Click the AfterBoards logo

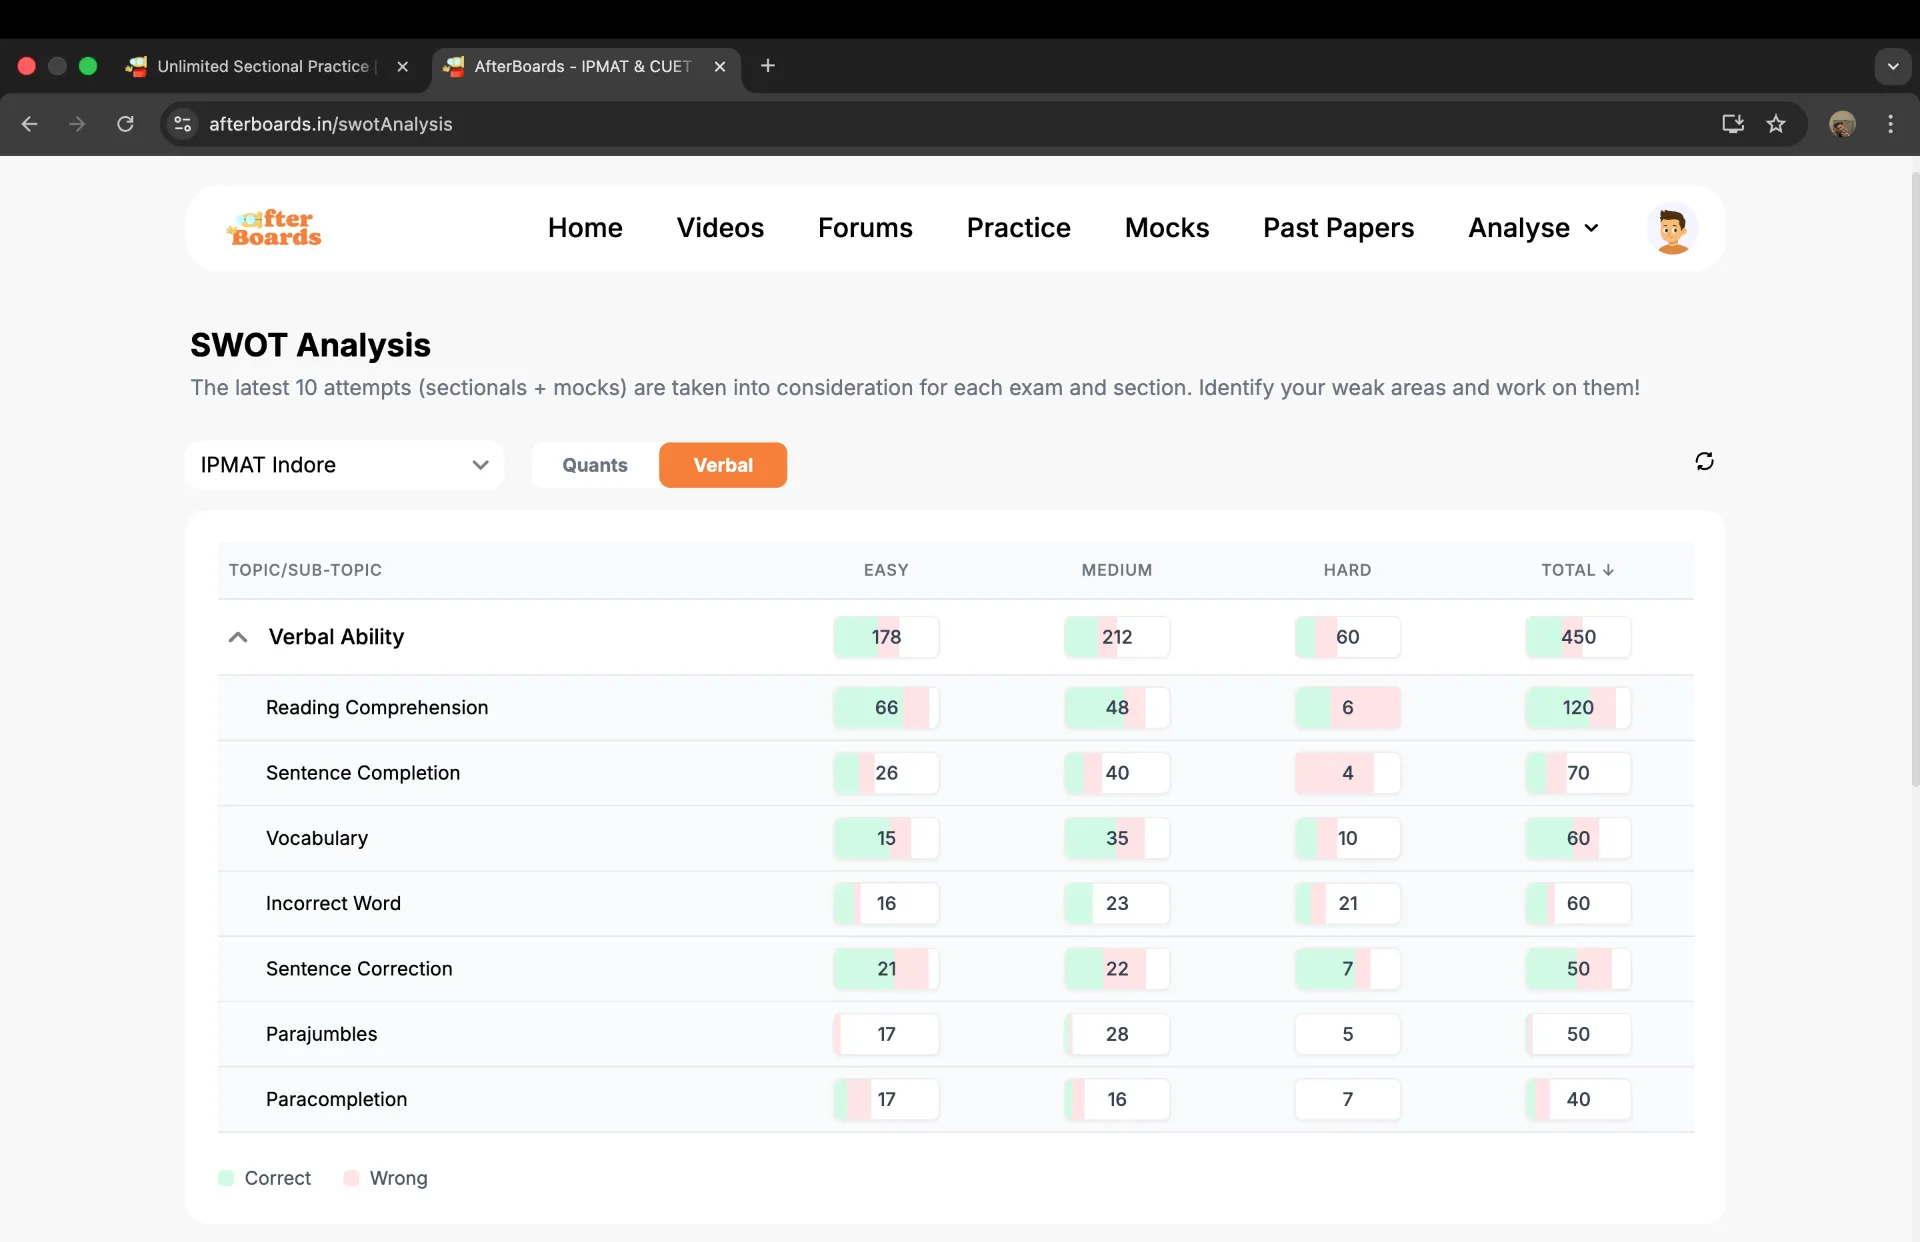point(274,228)
